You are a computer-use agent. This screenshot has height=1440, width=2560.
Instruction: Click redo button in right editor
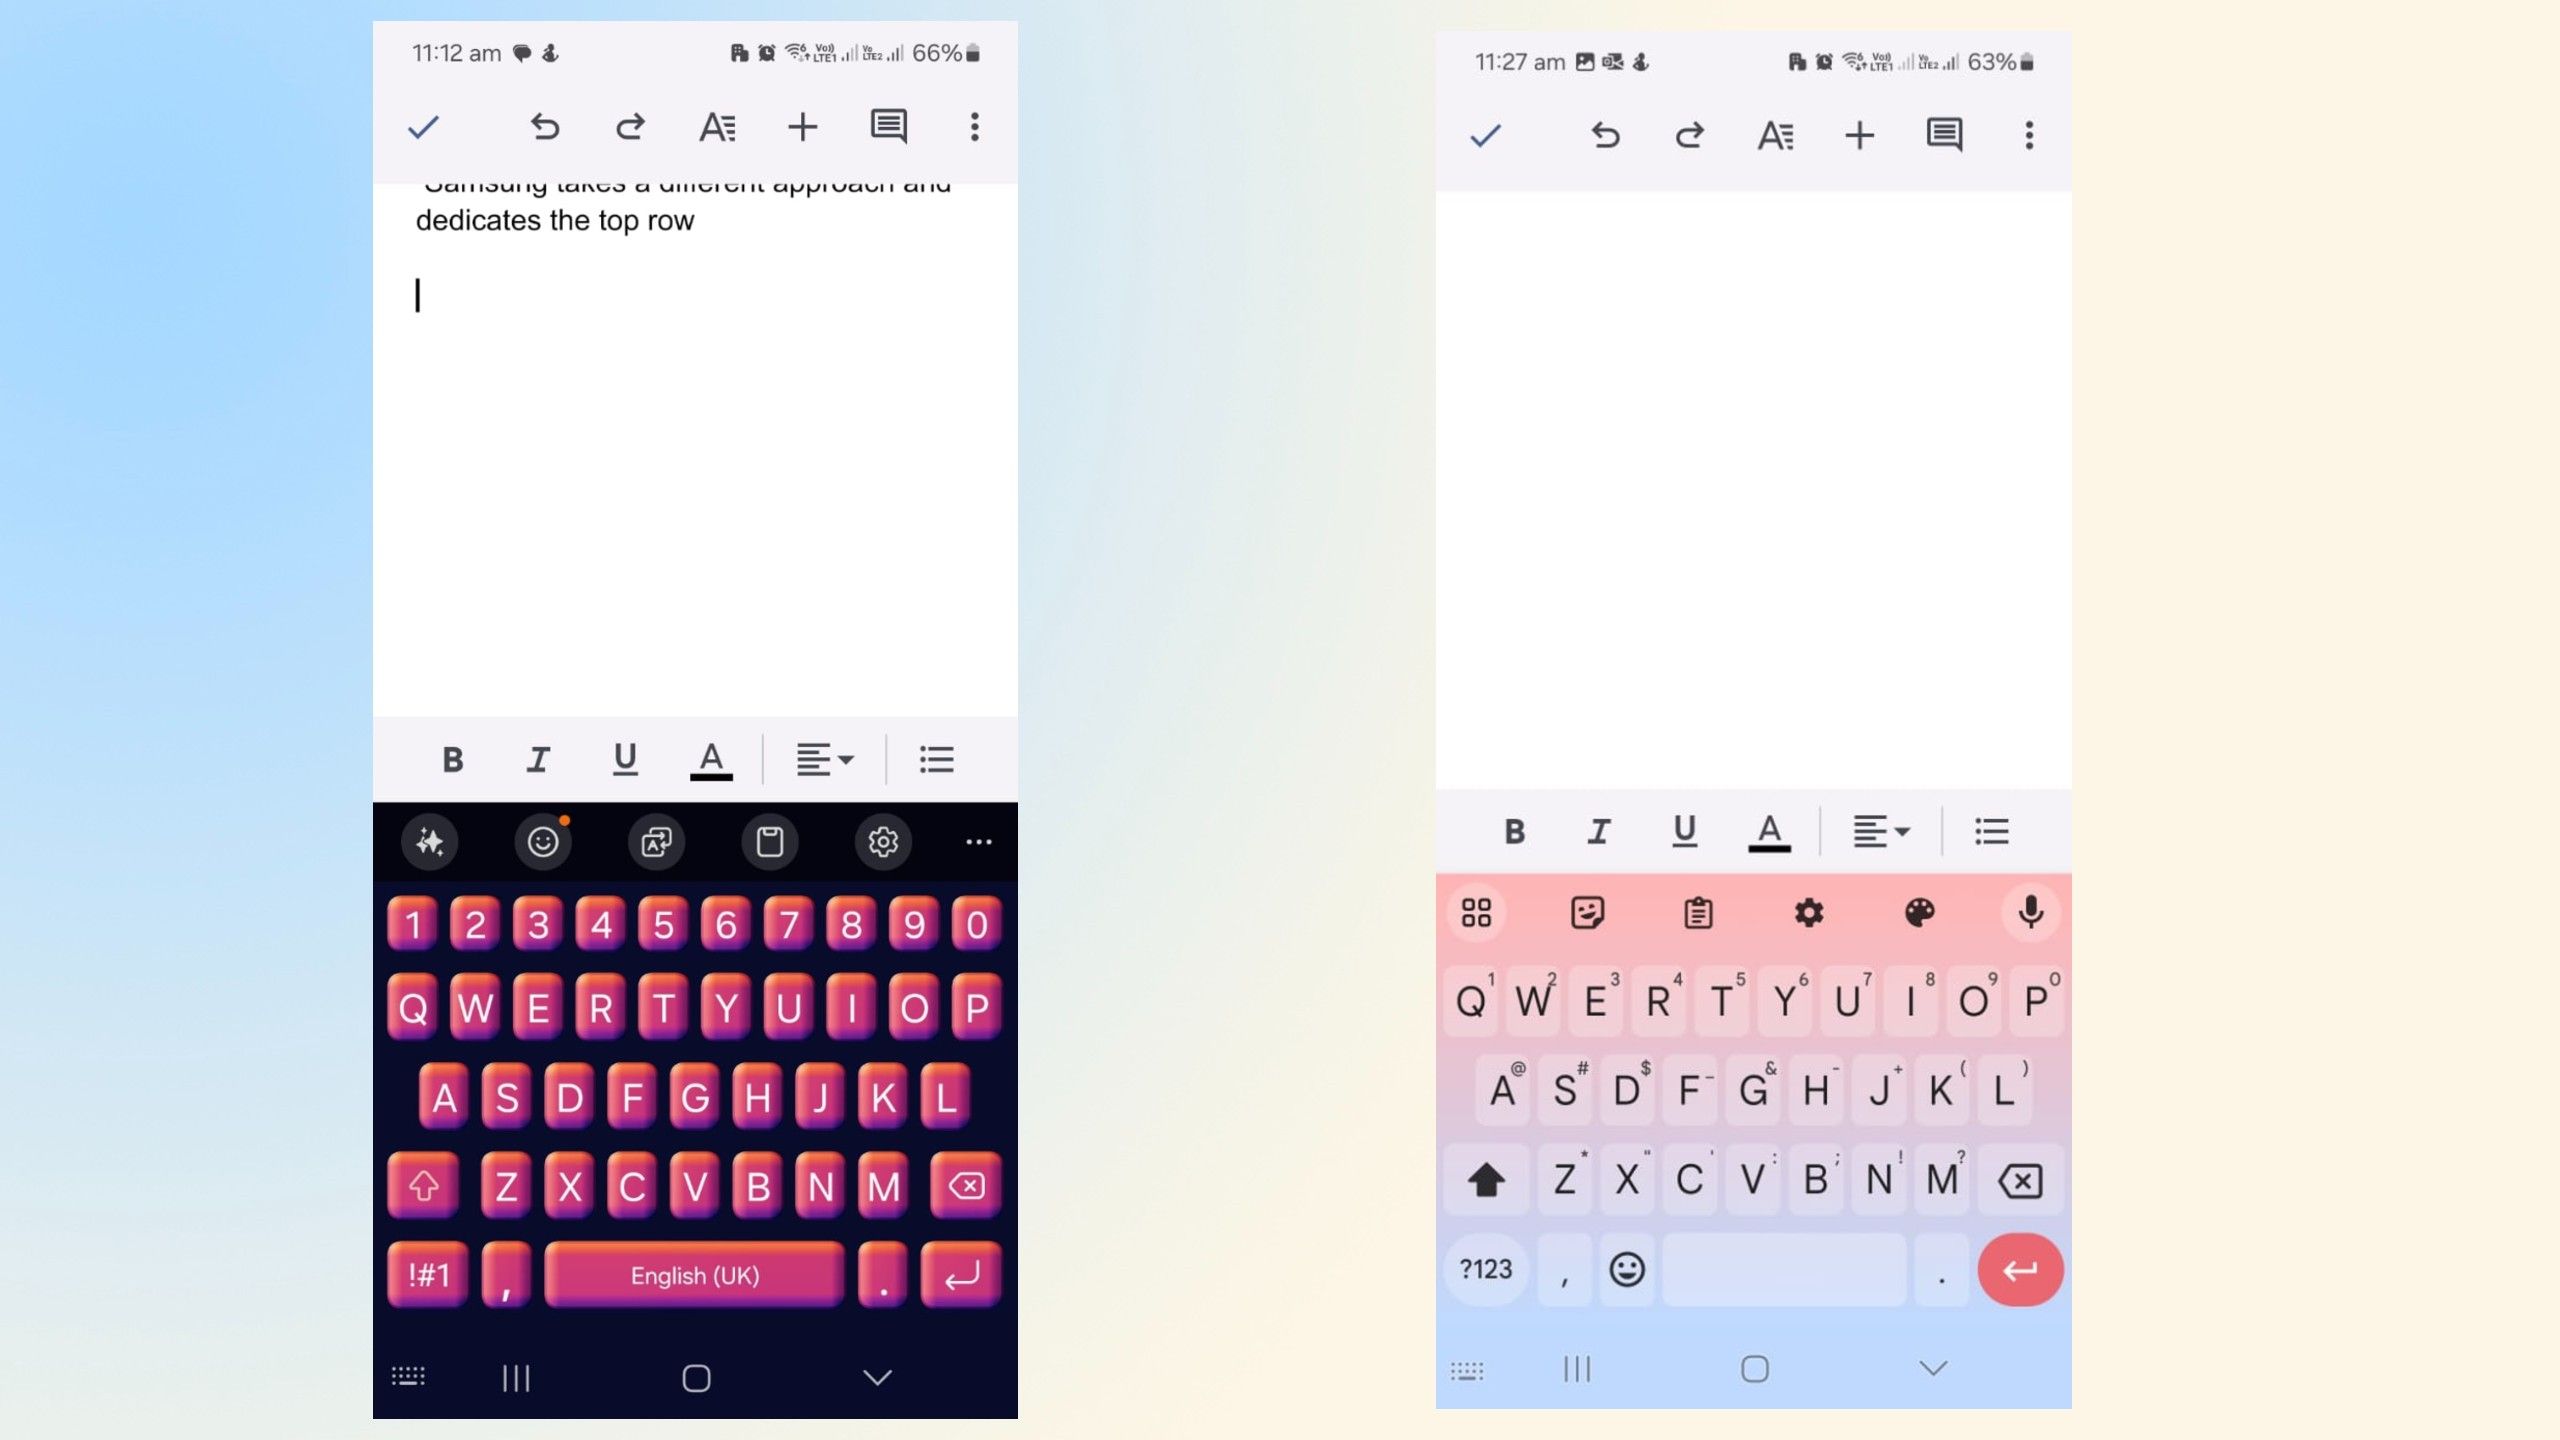point(1686,134)
